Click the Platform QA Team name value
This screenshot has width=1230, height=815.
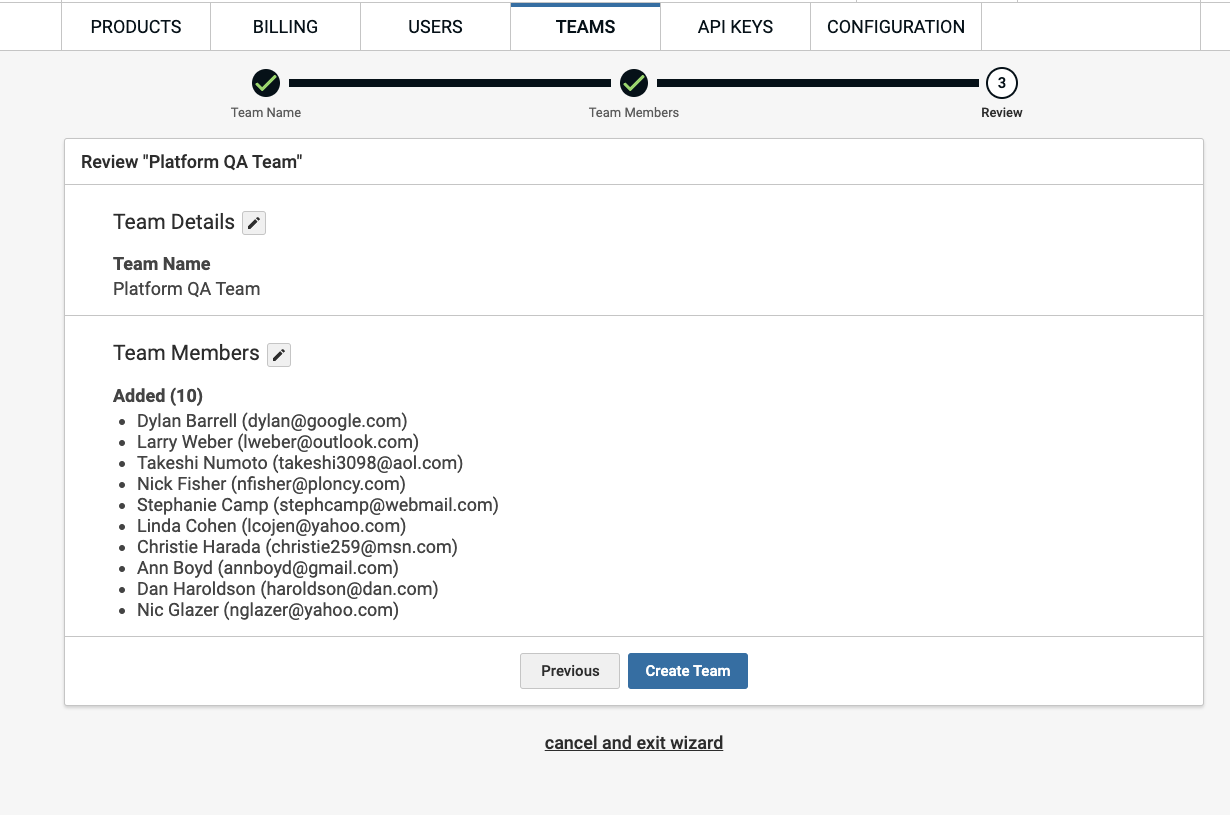click(187, 289)
